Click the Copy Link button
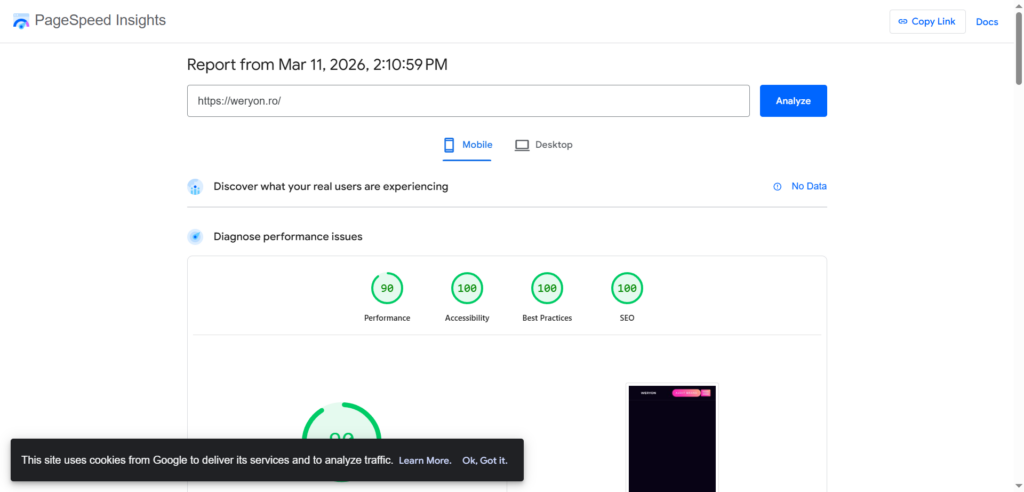1024x492 pixels. pos(927,22)
